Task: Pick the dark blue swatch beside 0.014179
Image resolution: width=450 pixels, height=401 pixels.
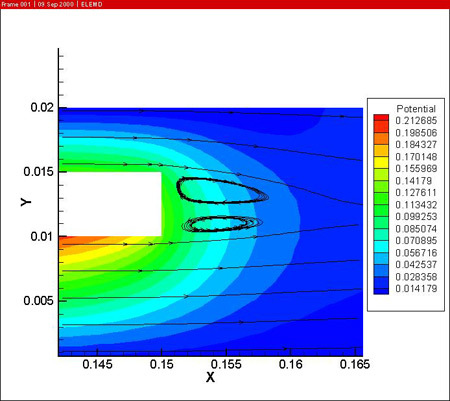Action: 381,291
